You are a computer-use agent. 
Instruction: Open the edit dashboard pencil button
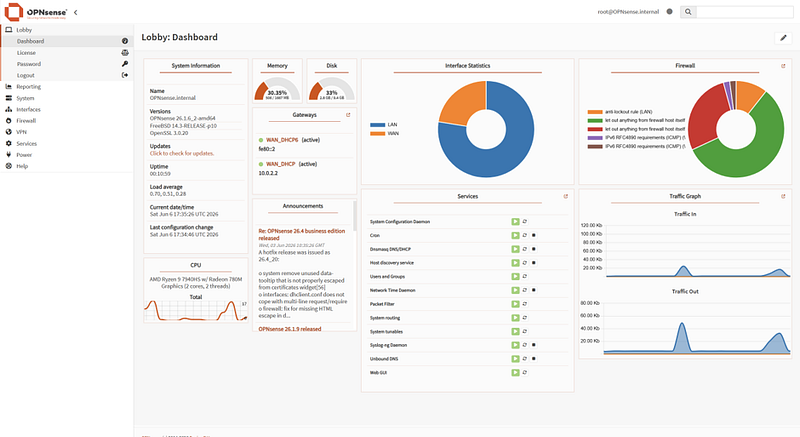pyautogui.click(x=783, y=38)
